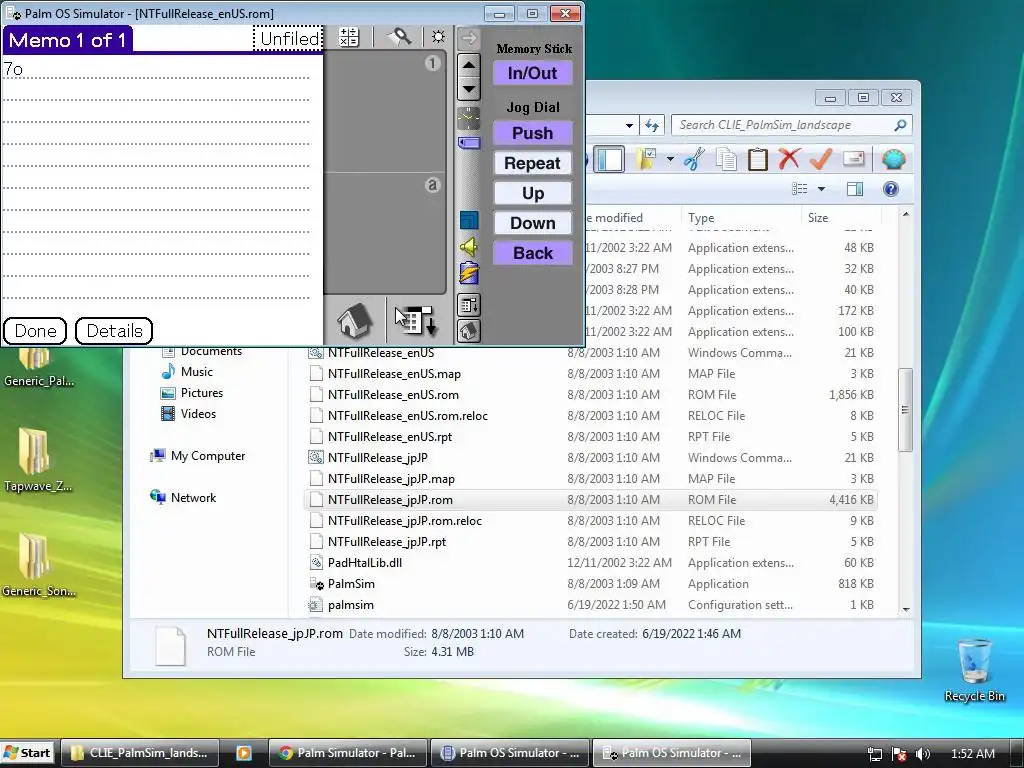Click Done in the memo screen

[35, 331]
